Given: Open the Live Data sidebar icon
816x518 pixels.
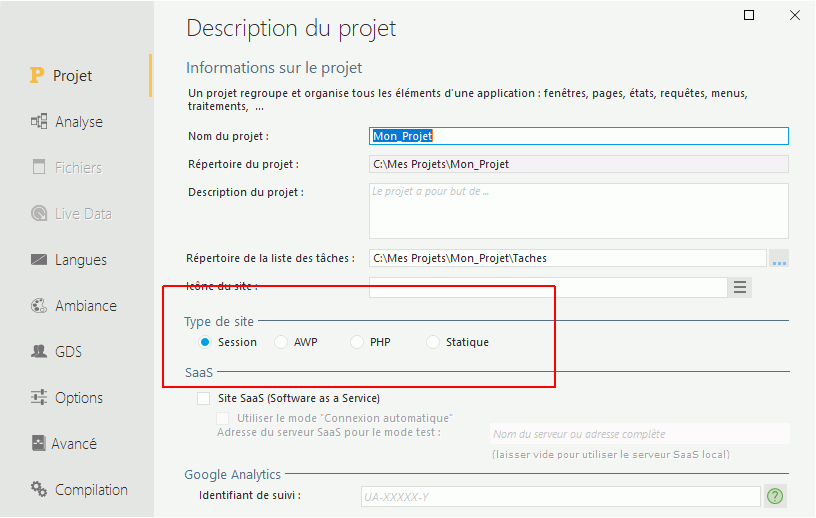Looking at the screenshot, I should [x=39, y=213].
